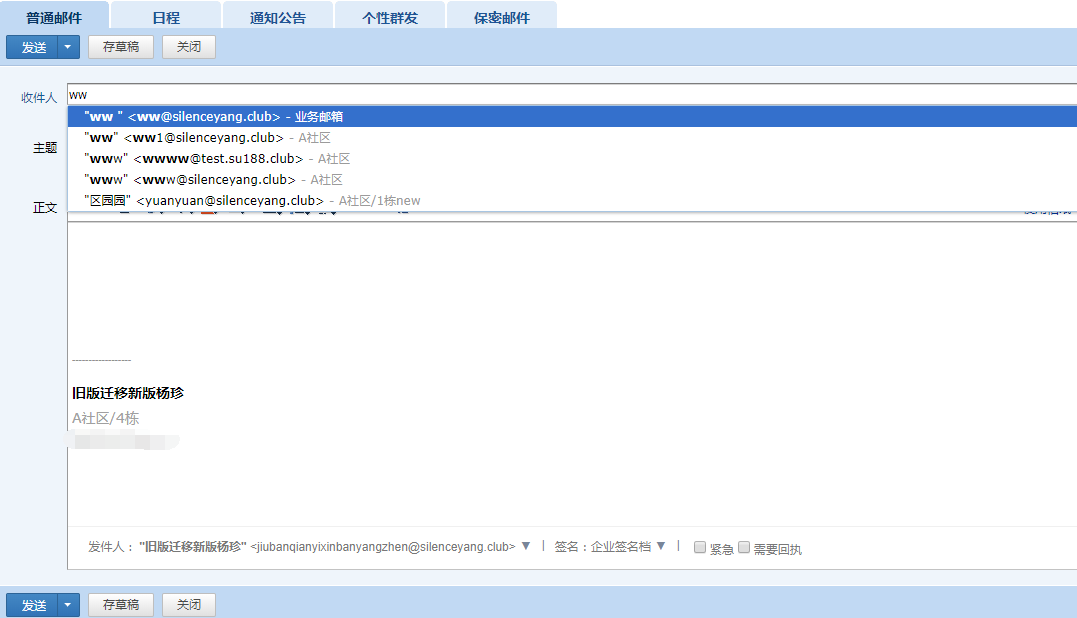The width and height of the screenshot is (1077, 618).
Task: Click the top 存草稿 save draft button
Action: pos(121,47)
